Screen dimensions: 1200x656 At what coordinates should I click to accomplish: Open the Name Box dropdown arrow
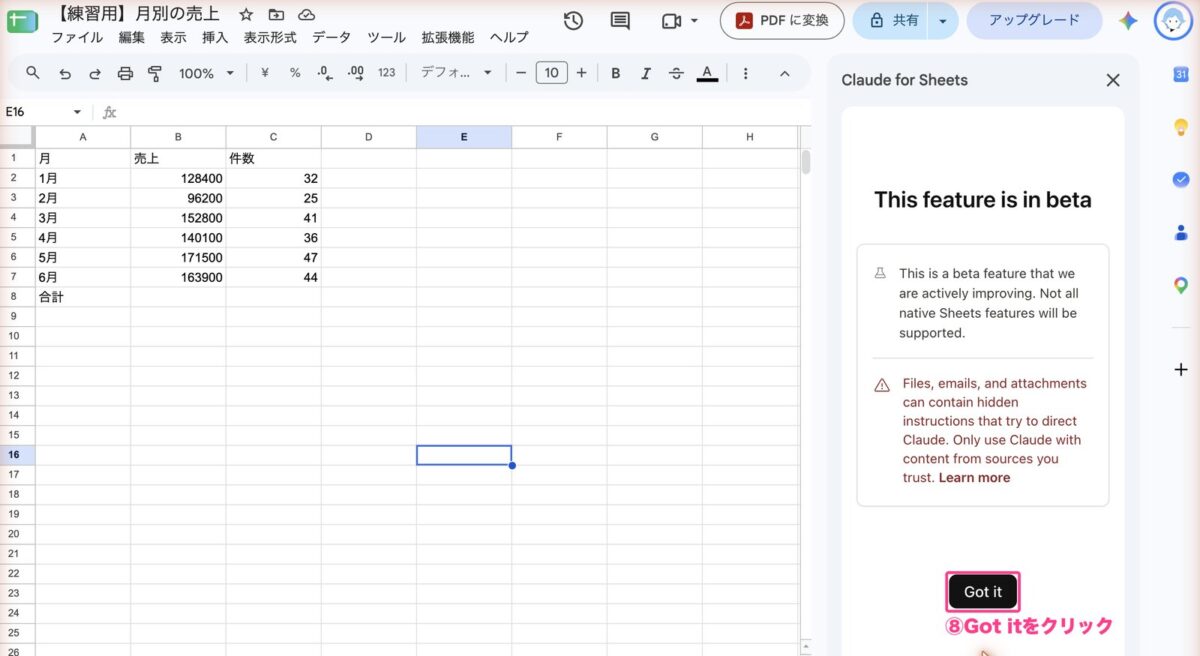[x=77, y=112]
